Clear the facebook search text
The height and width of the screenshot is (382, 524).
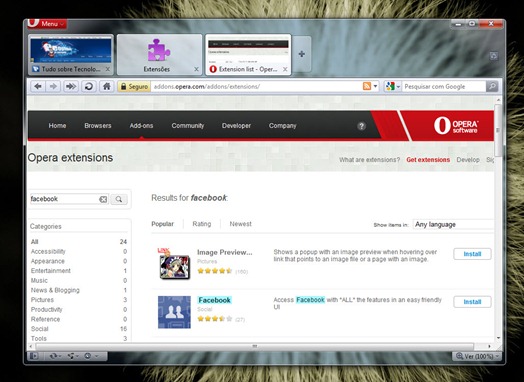pyautogui.click(x=103, y=199)
